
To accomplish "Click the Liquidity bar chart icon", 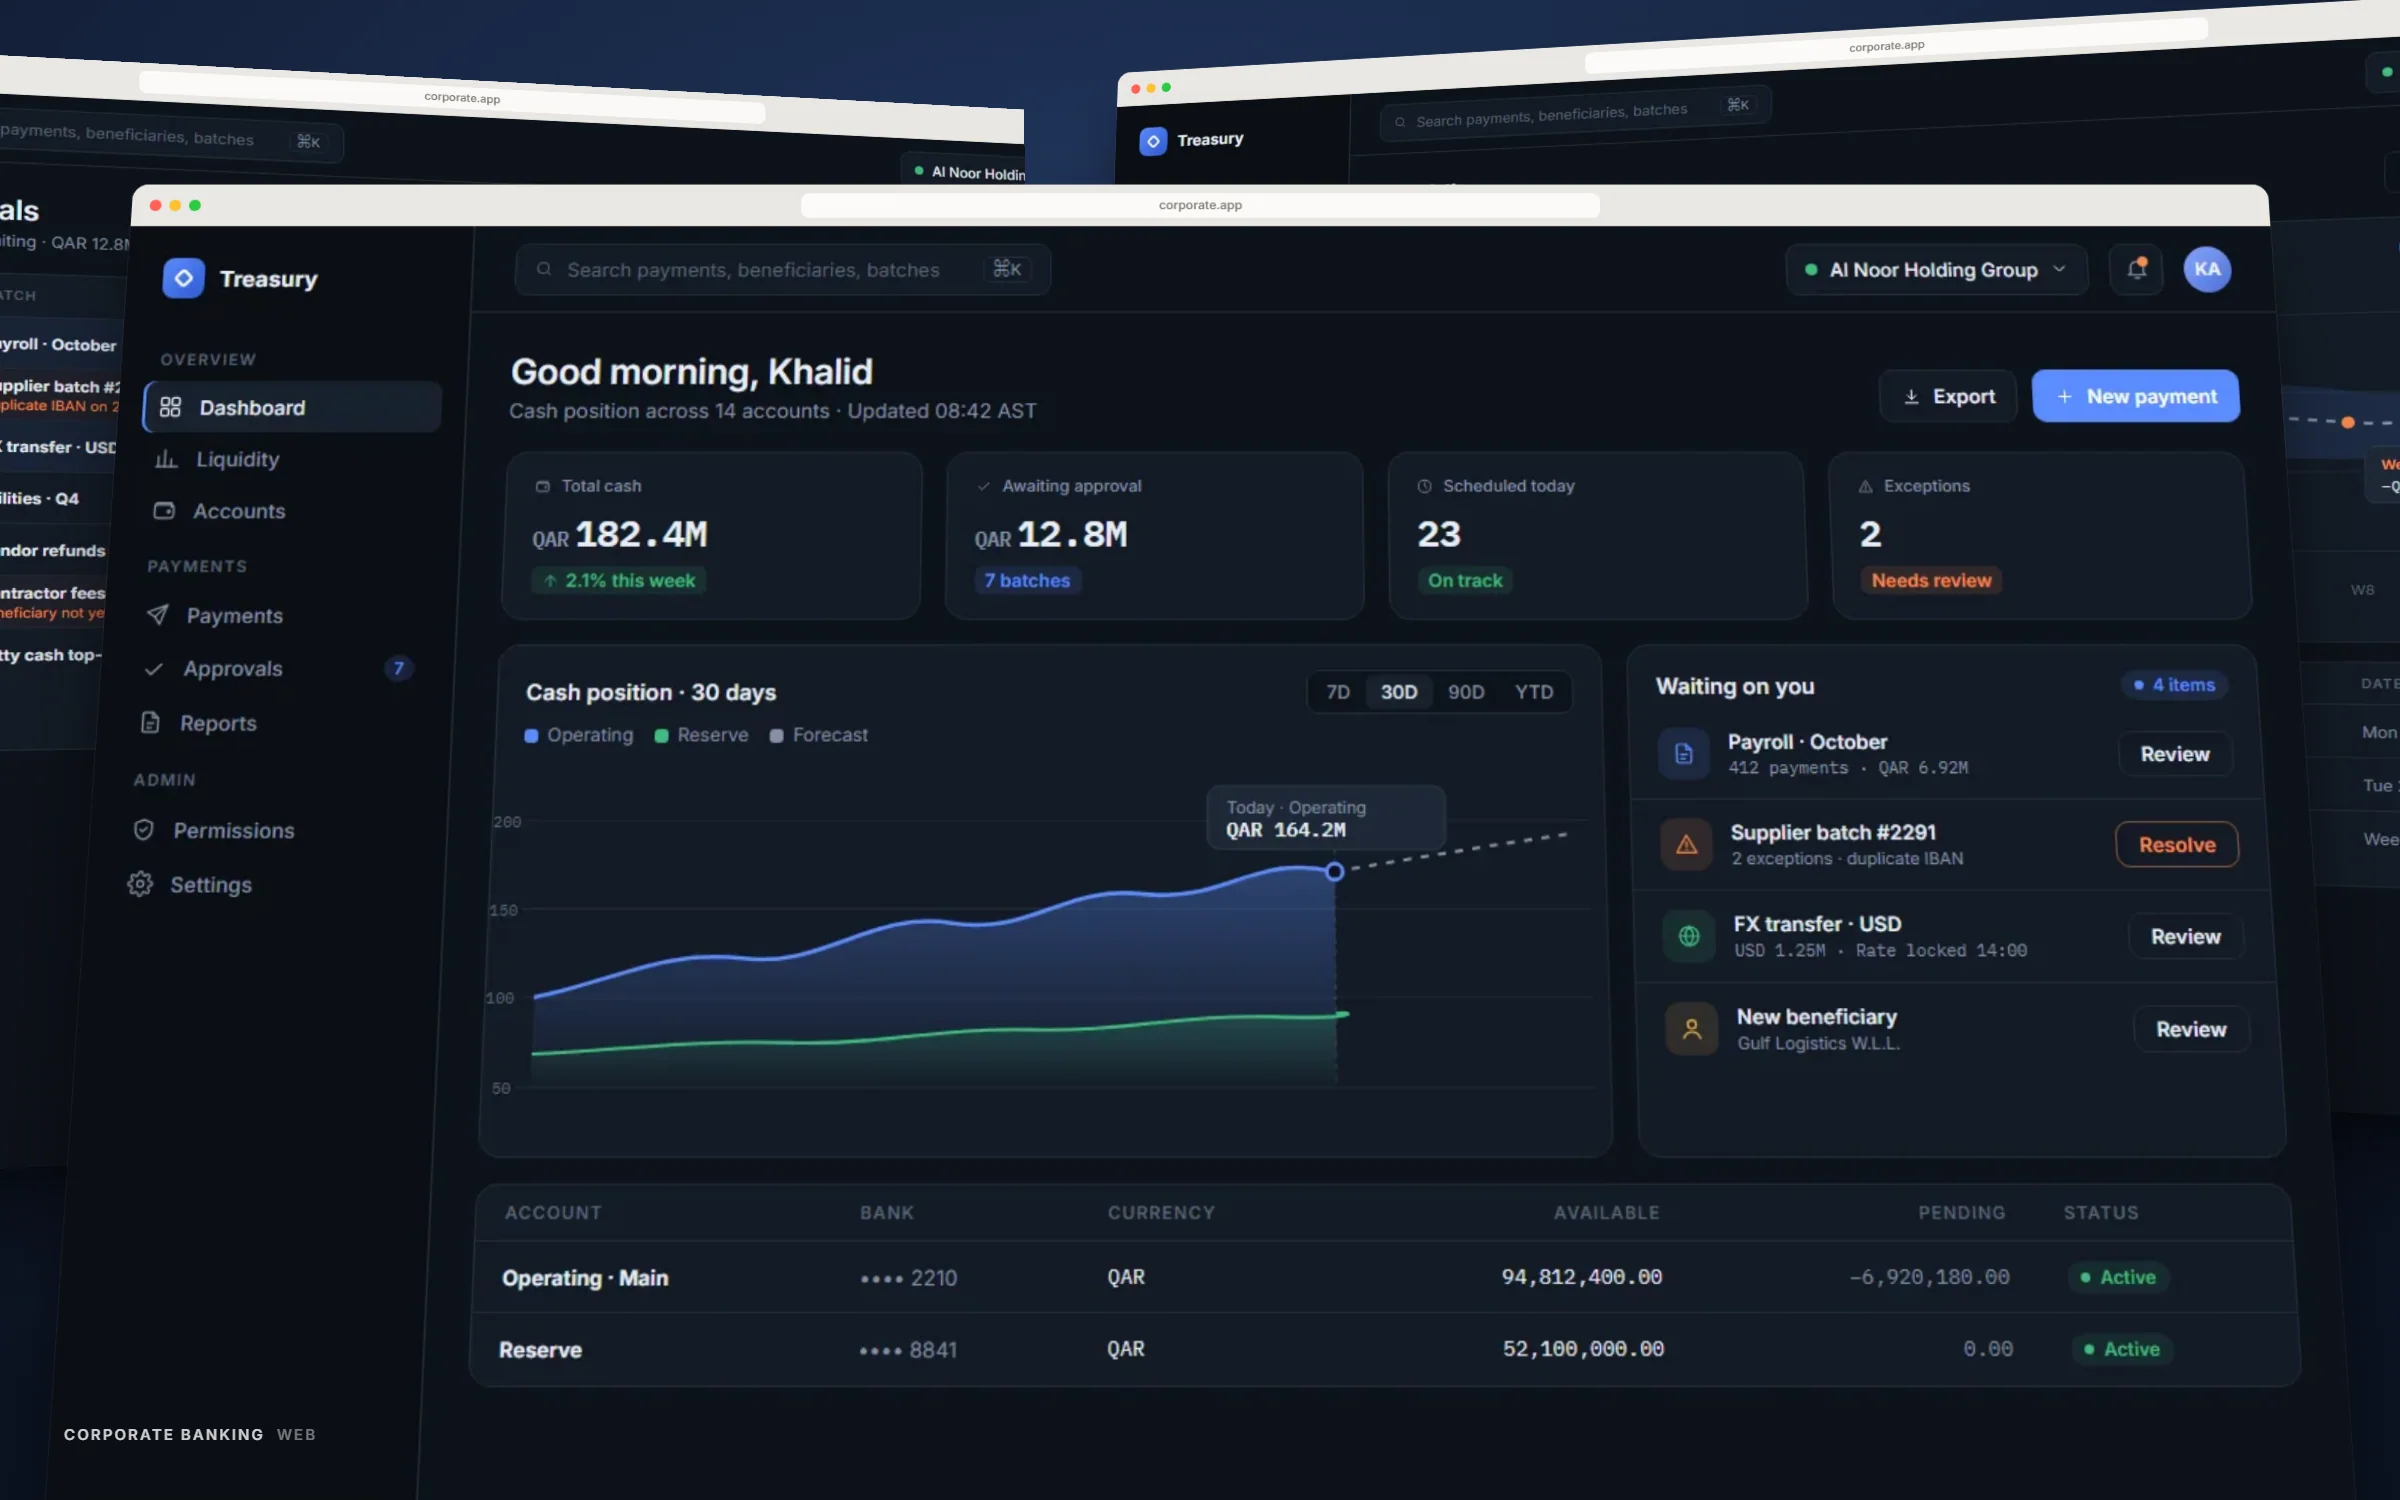I will 166,459.
